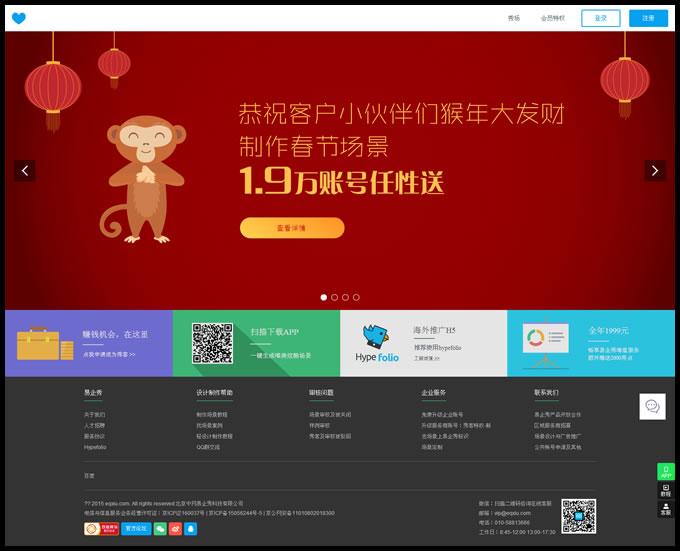Click the vip@eqxiu.com email text
This screenshot has height=551, width=680.
point(513,513)
